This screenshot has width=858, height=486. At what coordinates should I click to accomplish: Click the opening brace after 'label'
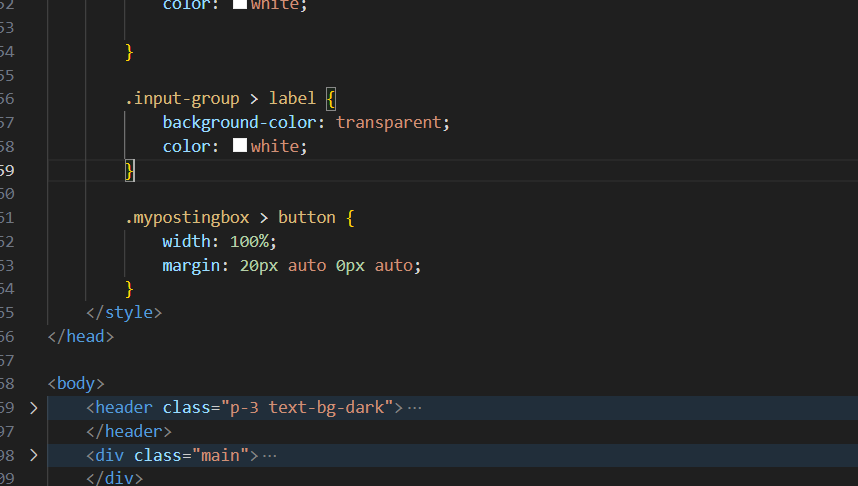331,99
